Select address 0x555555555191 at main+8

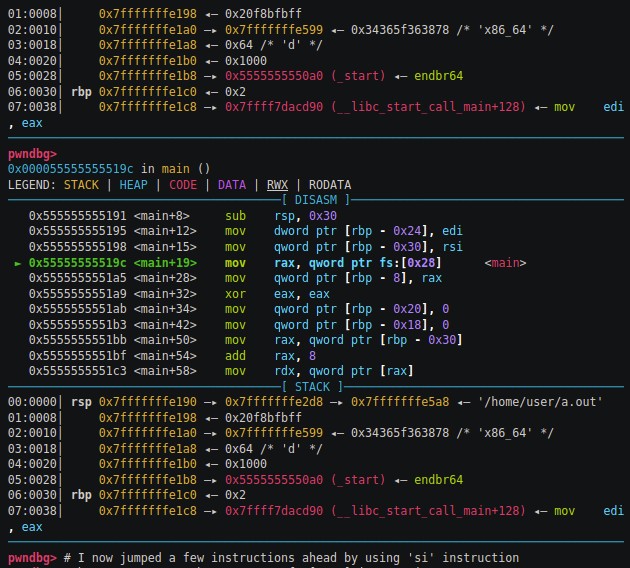(78, 216)
